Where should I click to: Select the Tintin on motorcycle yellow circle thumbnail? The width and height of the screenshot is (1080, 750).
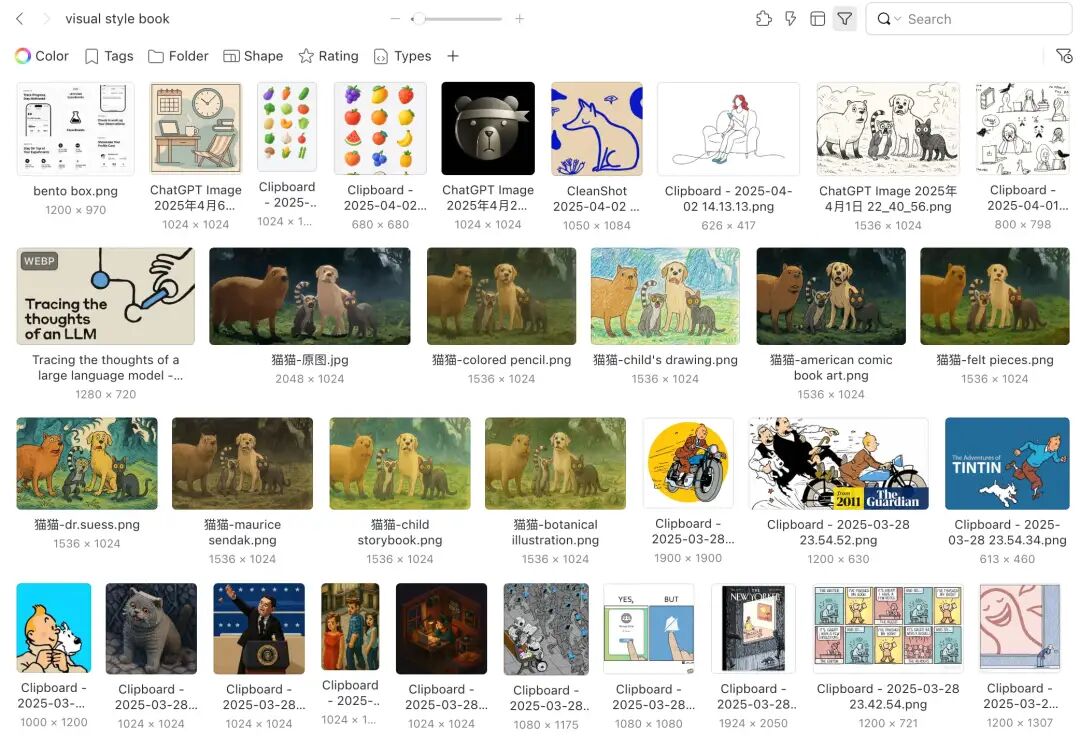(x=688, y=463)
